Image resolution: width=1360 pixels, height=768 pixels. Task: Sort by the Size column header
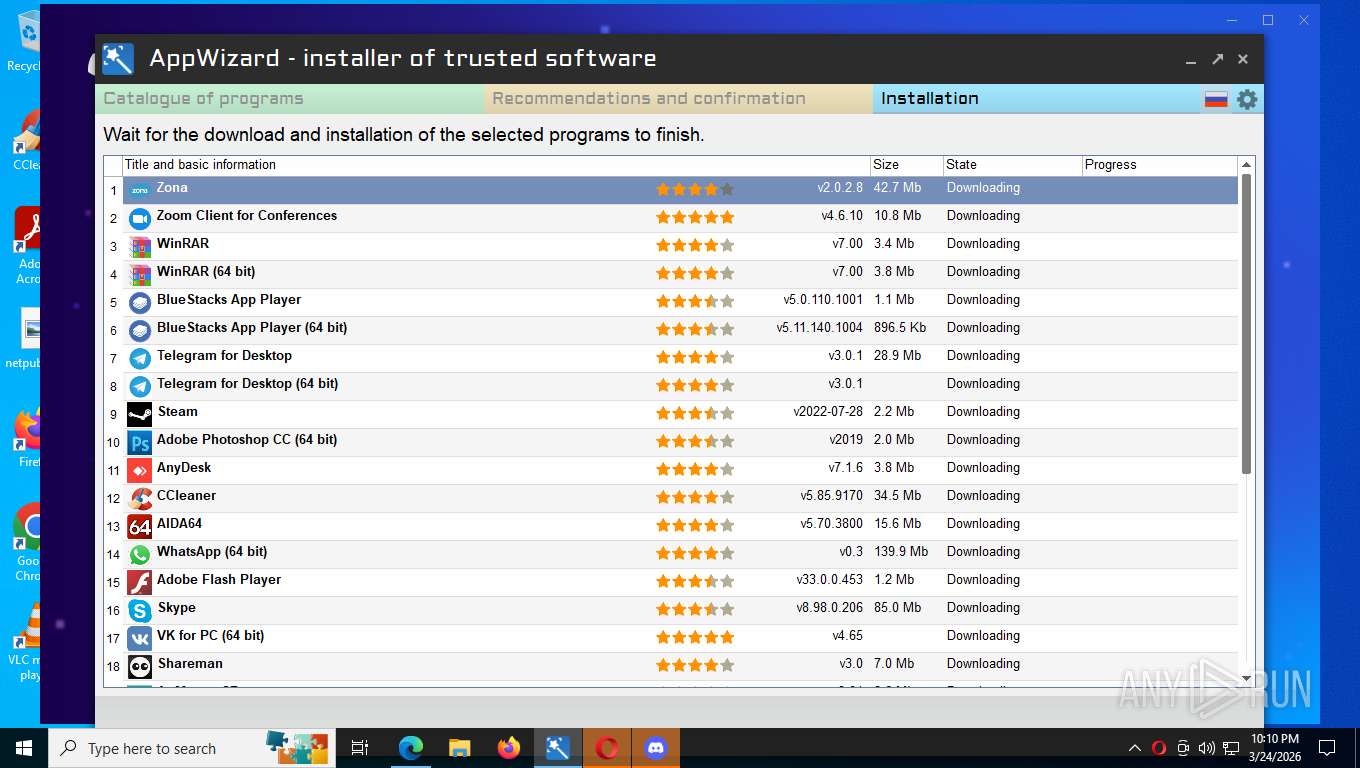tap(907, 165)
